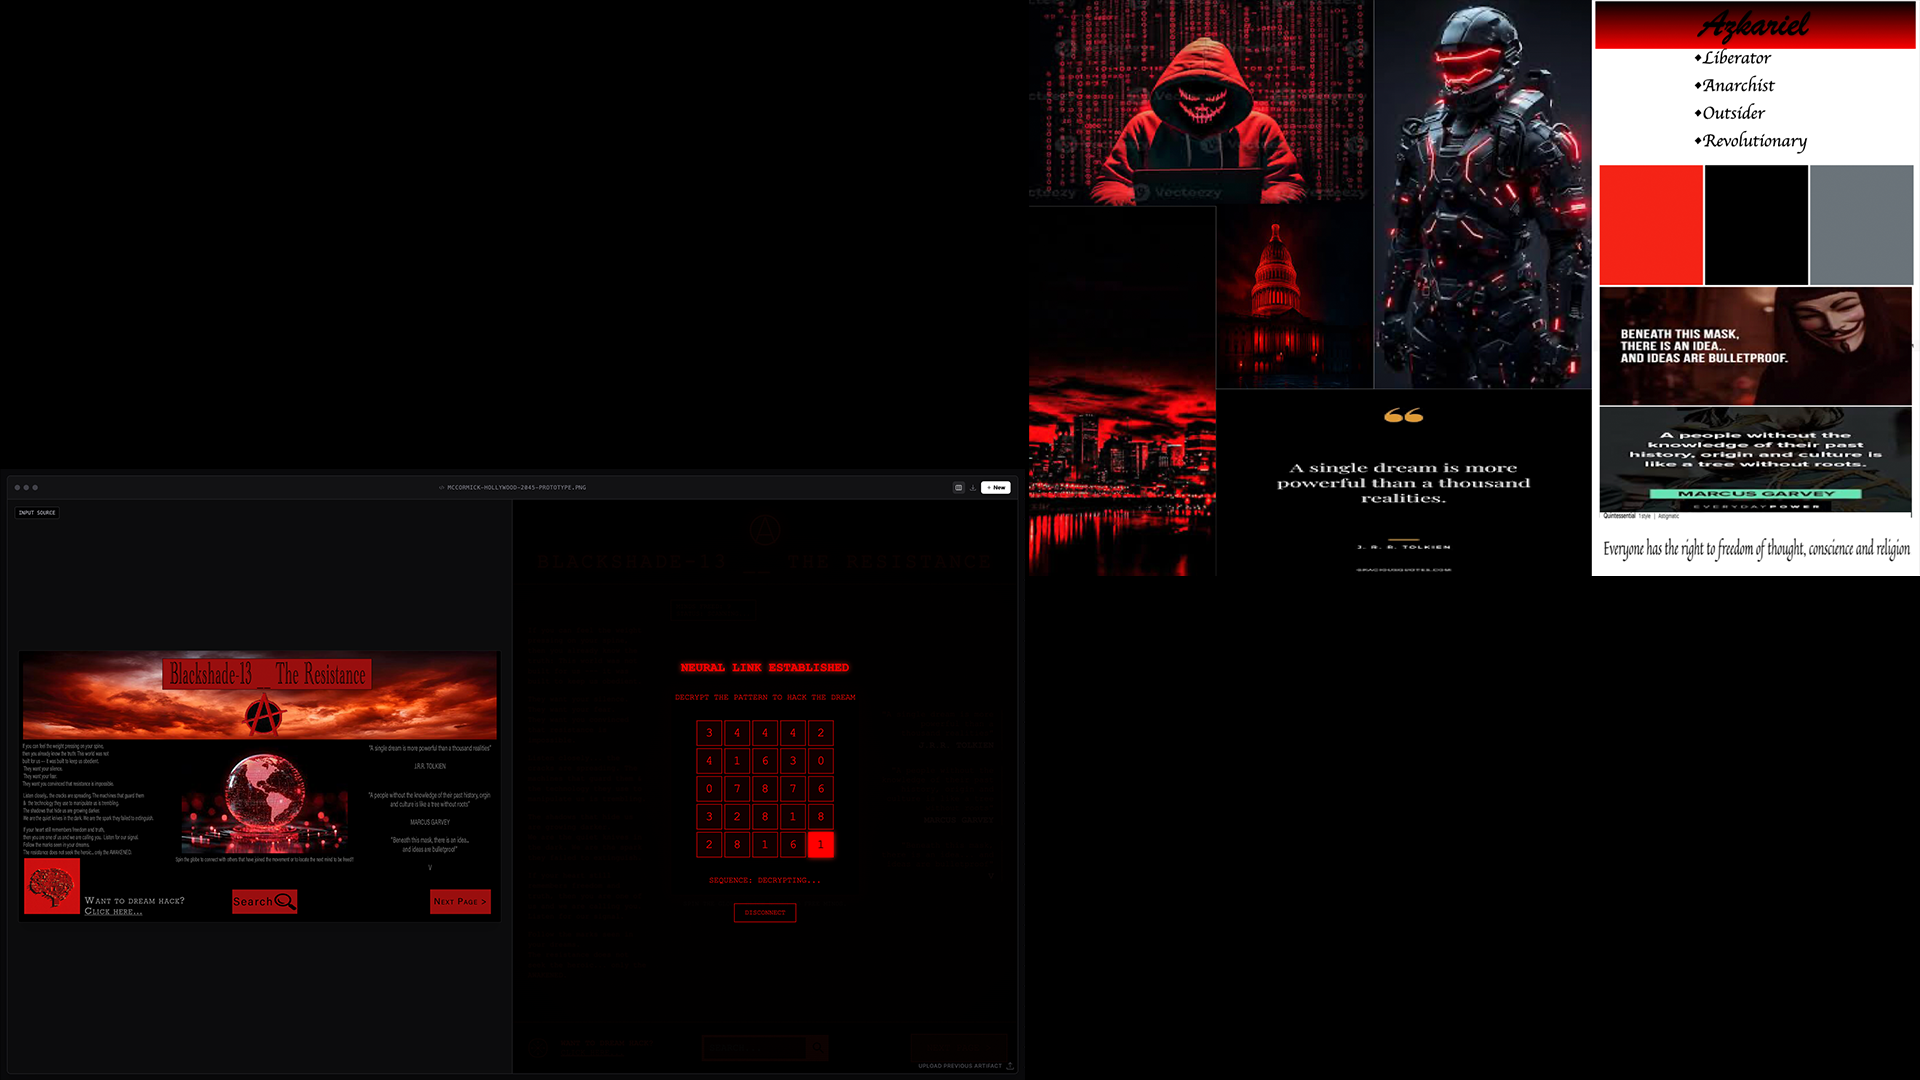The width and height of the screenshot is (1920, 1080).
Task: Select the 2 cell in the bottom grid row
Action: (709, 845)
